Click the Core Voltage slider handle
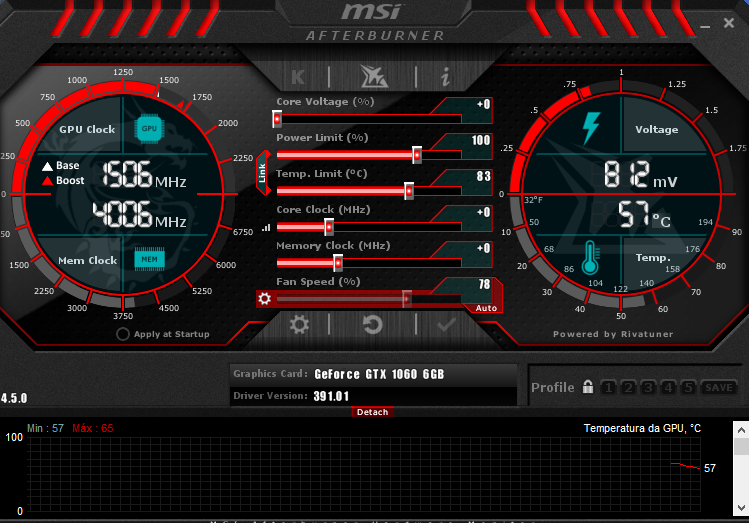 277,119
